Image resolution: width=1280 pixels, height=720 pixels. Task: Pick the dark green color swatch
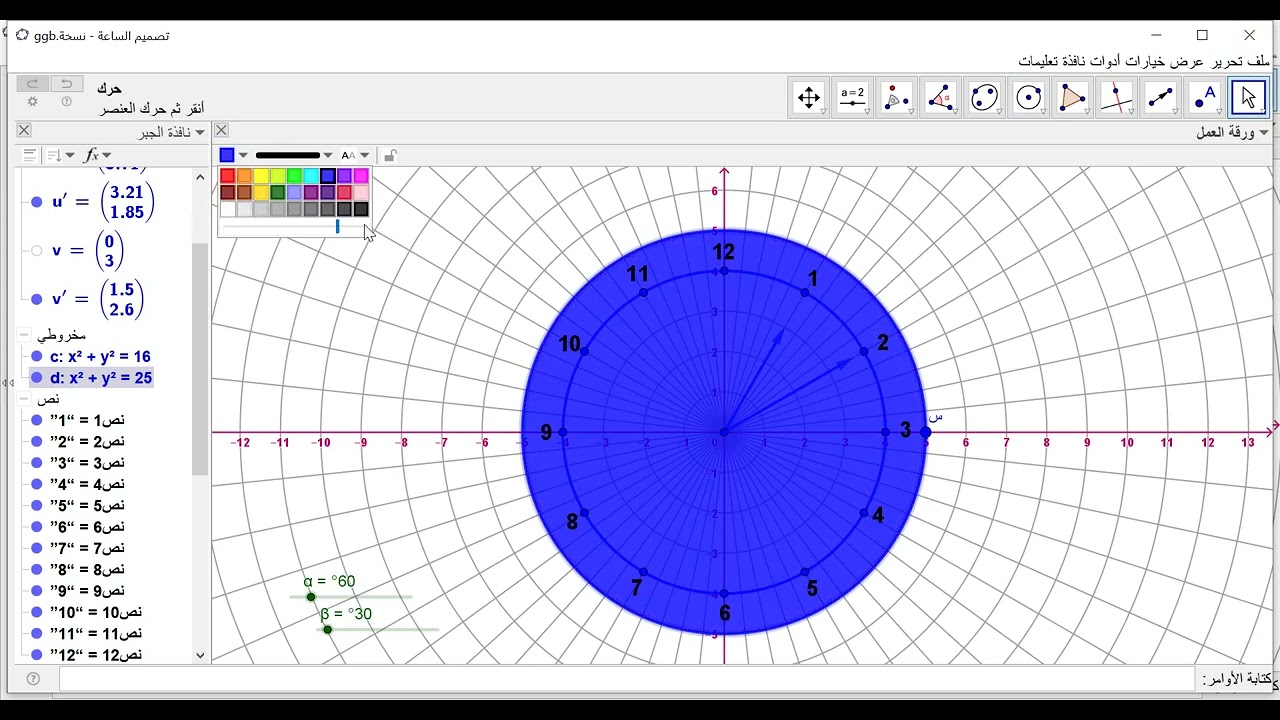(x=278, y=192)
